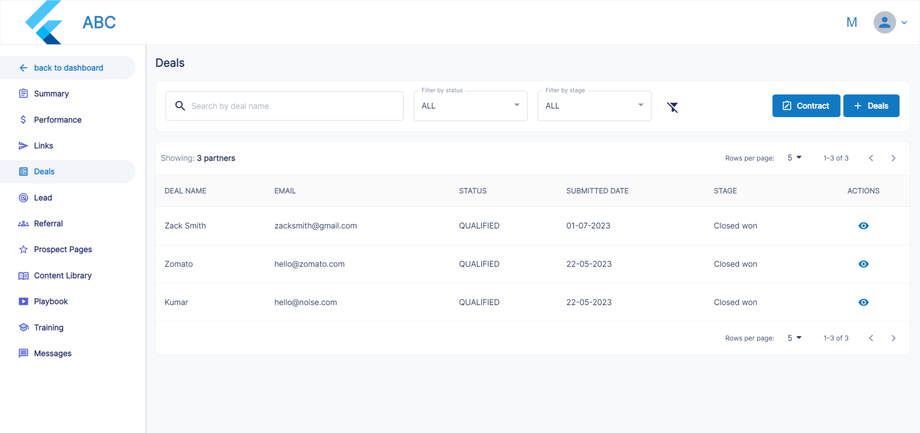The height and width of the screenshot is (433, 920).
Task: Click the Deals sidebar icon
Action: (23, 172)
